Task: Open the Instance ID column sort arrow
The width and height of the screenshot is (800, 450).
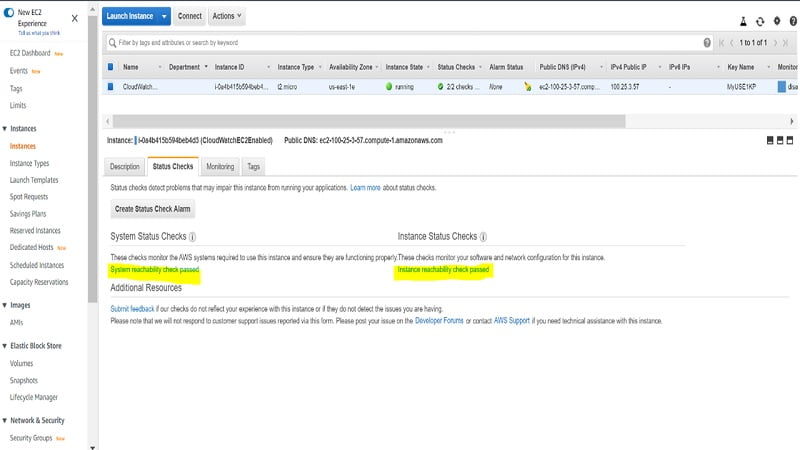Action: [x=268, y=67]
